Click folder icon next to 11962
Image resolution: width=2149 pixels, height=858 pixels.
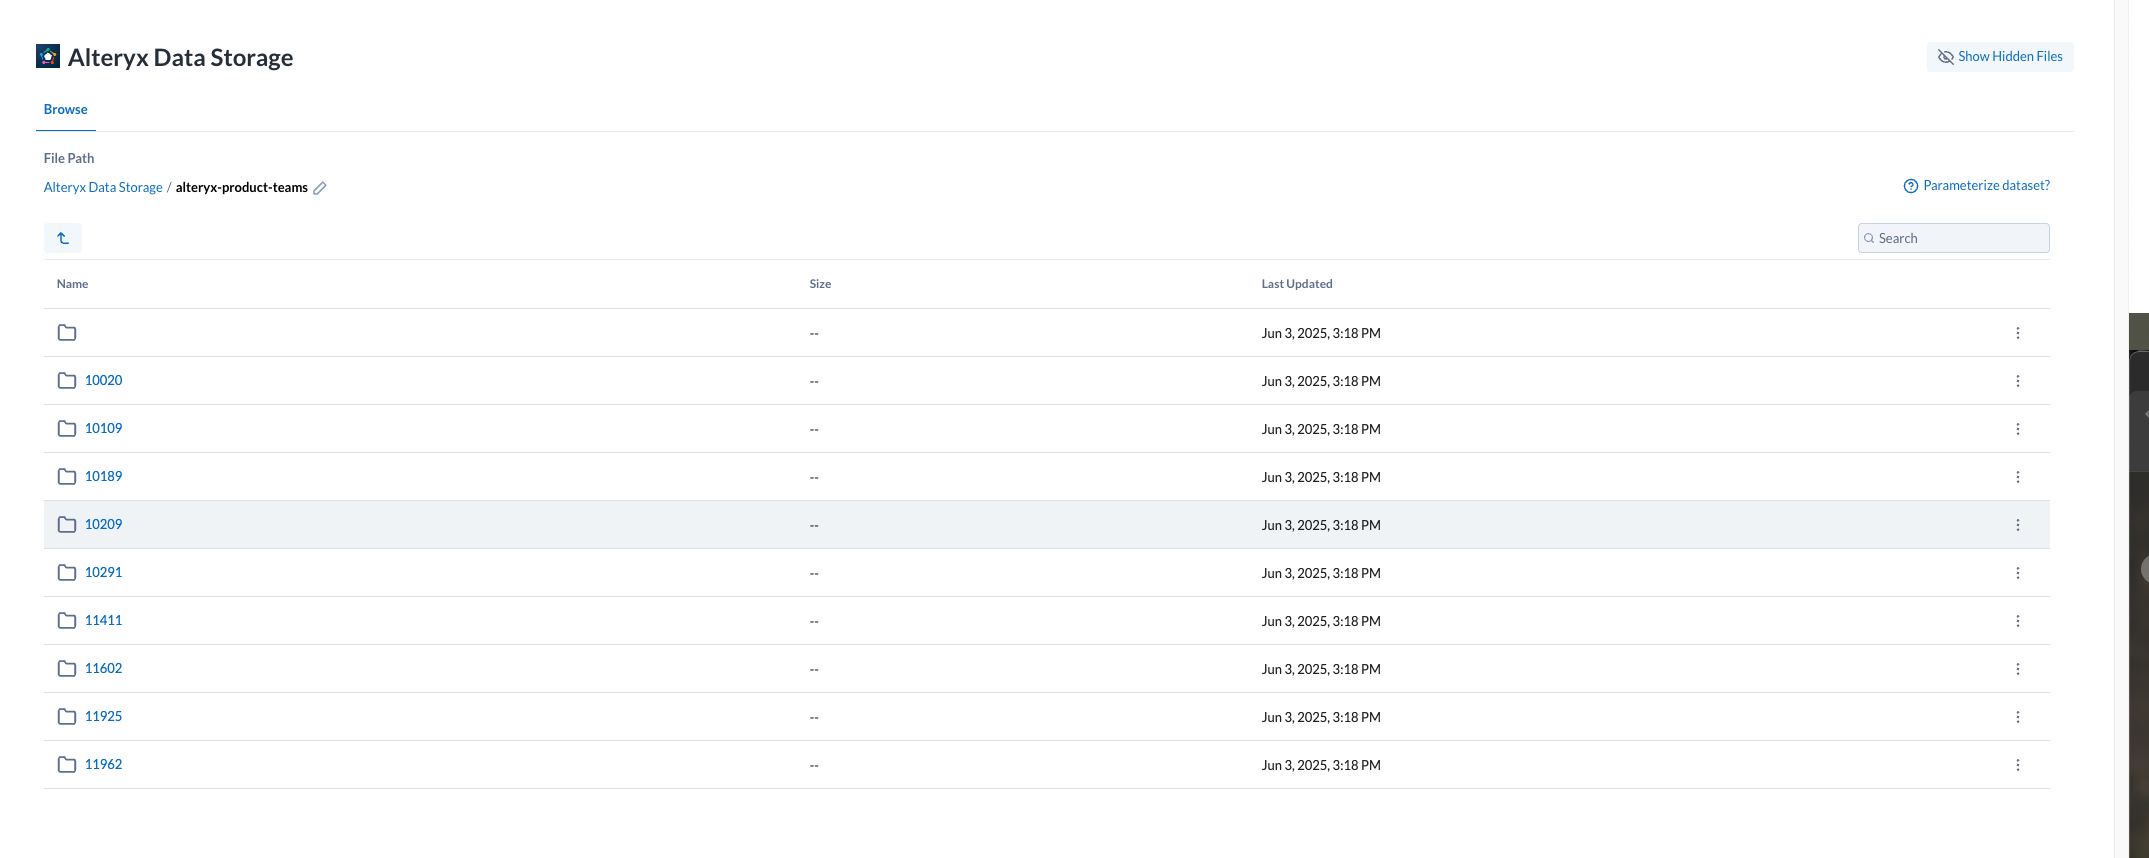point(67,765)
